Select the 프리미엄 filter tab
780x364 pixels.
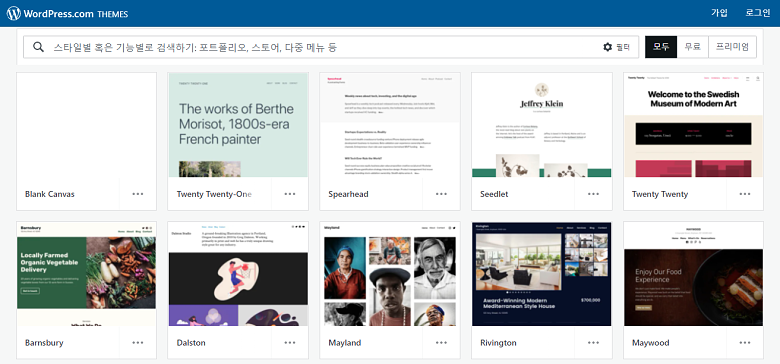click(732, 47)
